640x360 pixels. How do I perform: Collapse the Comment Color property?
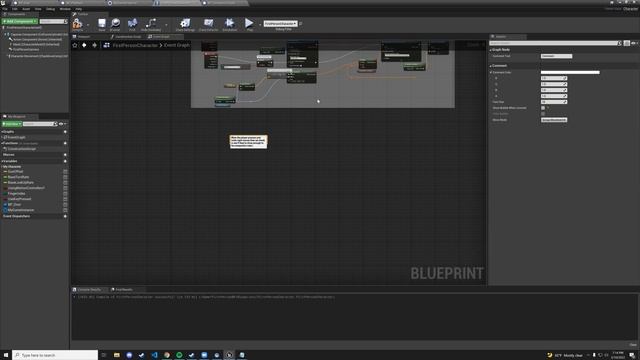(491, 72)
